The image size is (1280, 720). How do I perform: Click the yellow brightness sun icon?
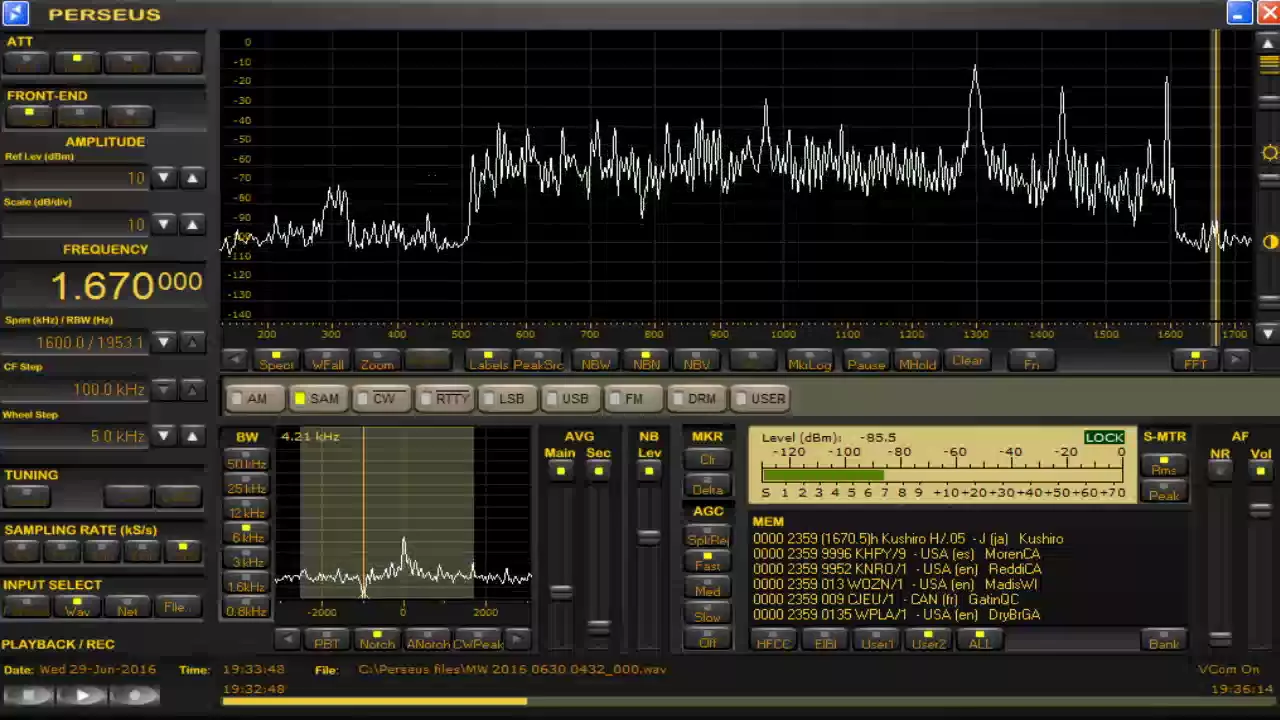[x=1270, y=153]
